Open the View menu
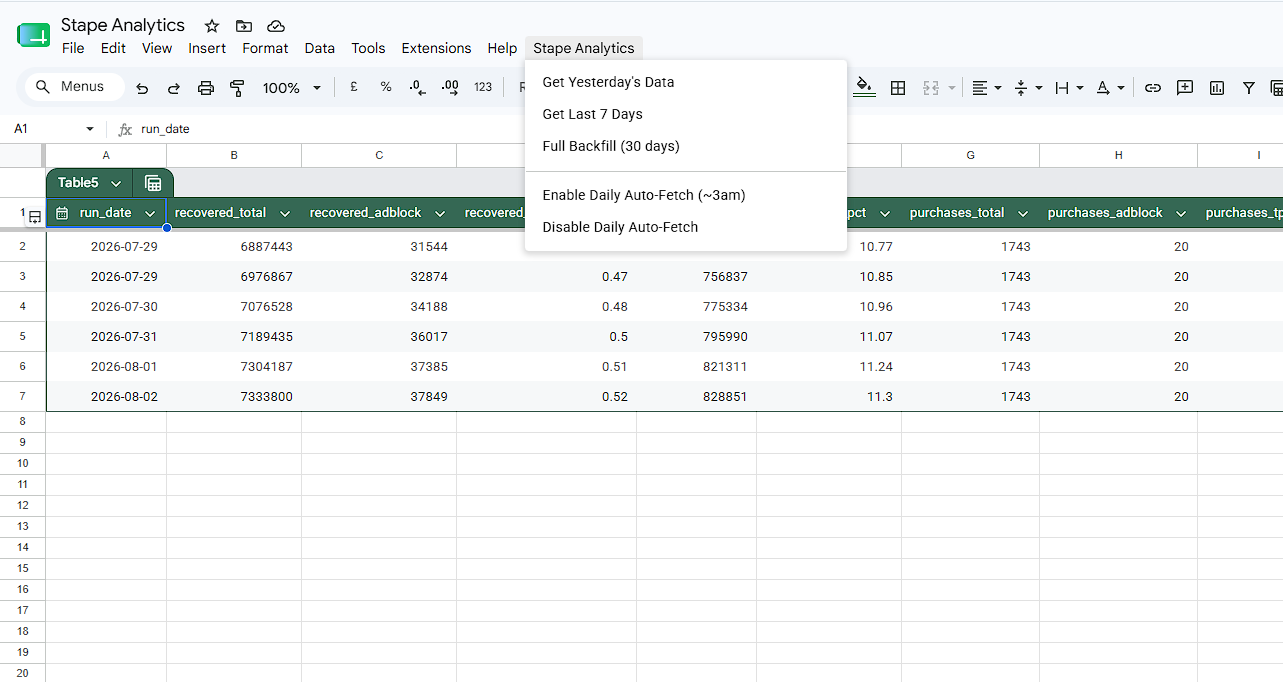 click(x=157, y=48)
